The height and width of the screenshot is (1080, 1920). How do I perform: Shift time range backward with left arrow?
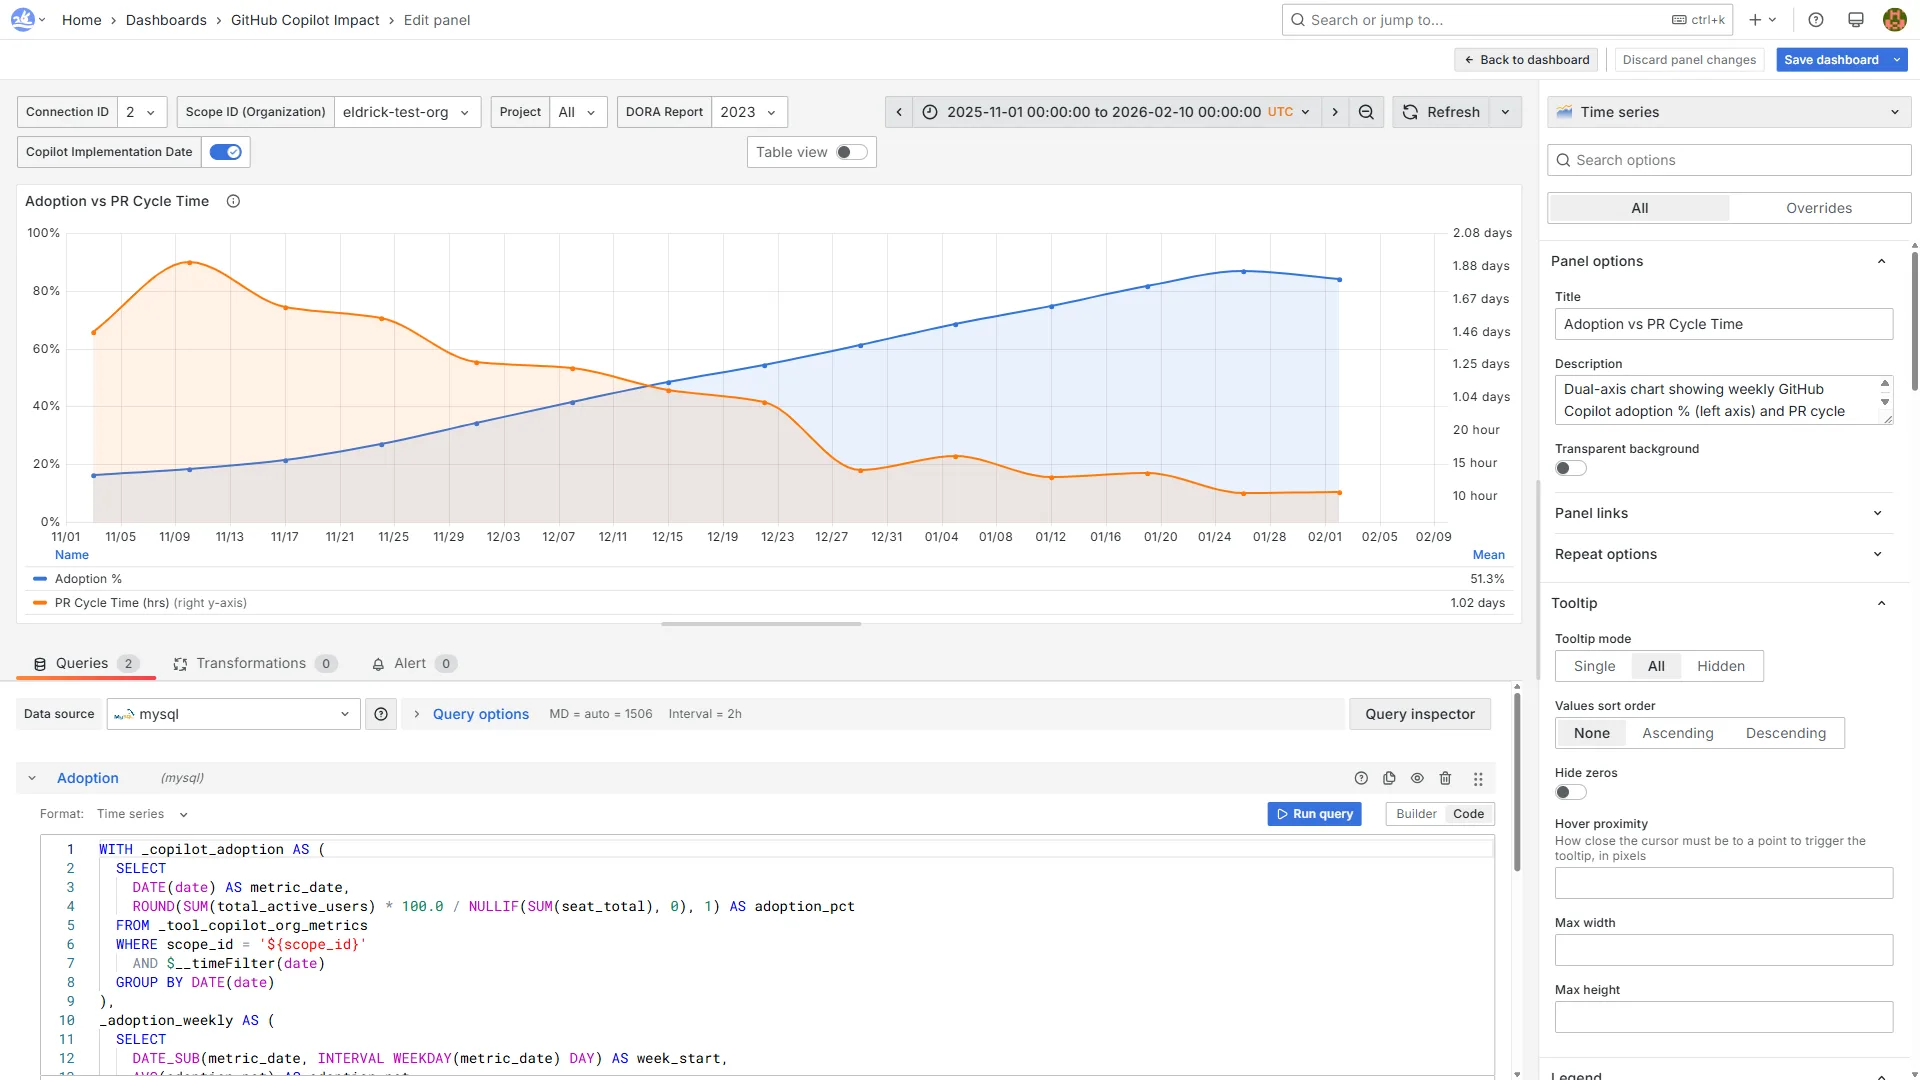point(899,112)
